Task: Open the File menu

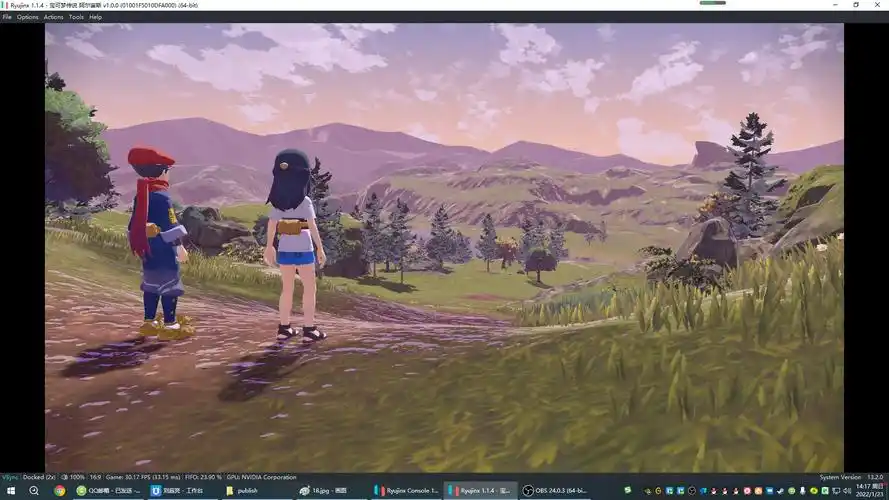Action: (x=7, y=17)
